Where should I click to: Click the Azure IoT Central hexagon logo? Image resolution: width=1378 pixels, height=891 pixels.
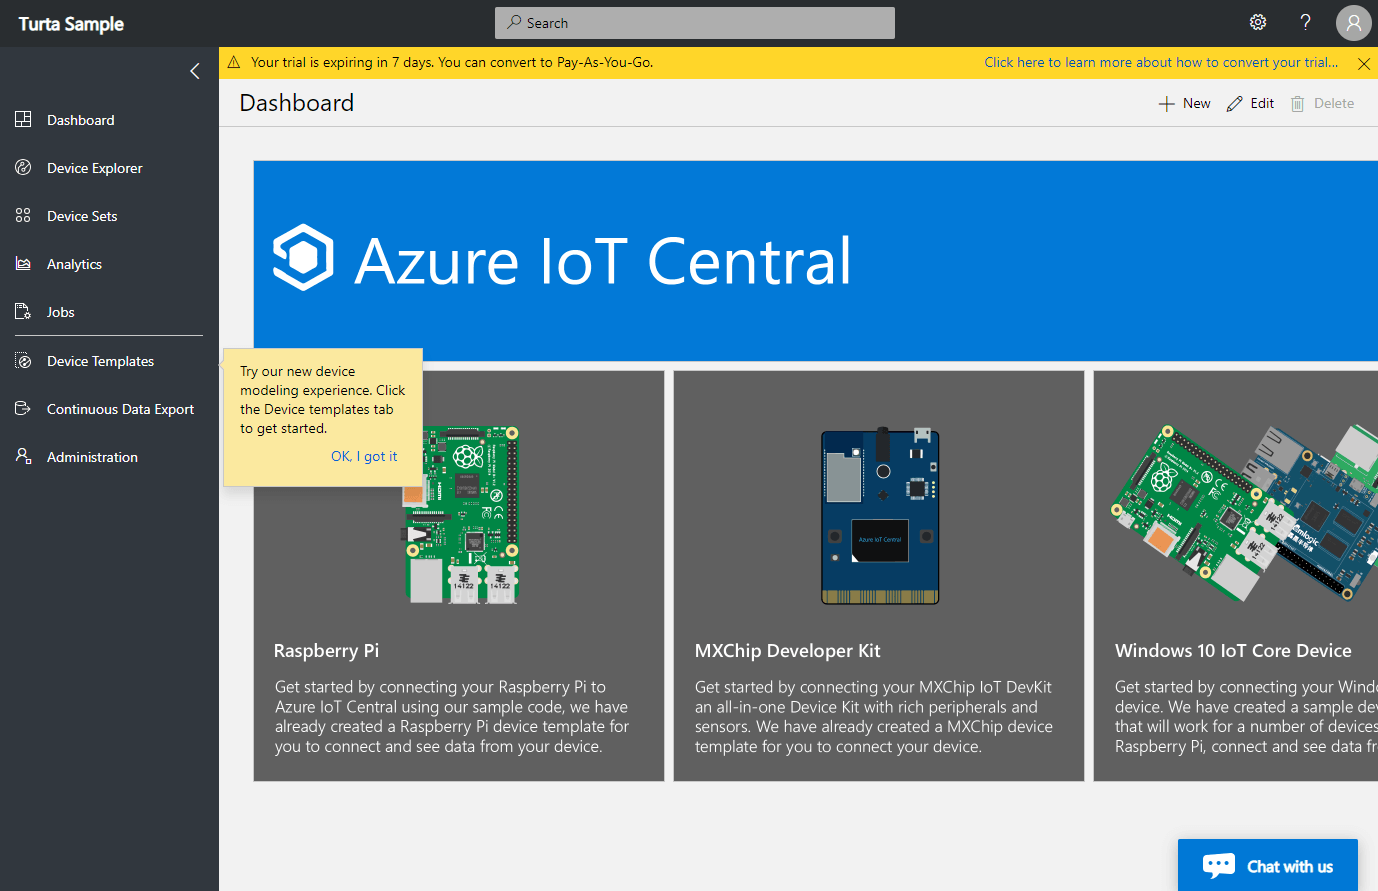click(x=303, y=258)
